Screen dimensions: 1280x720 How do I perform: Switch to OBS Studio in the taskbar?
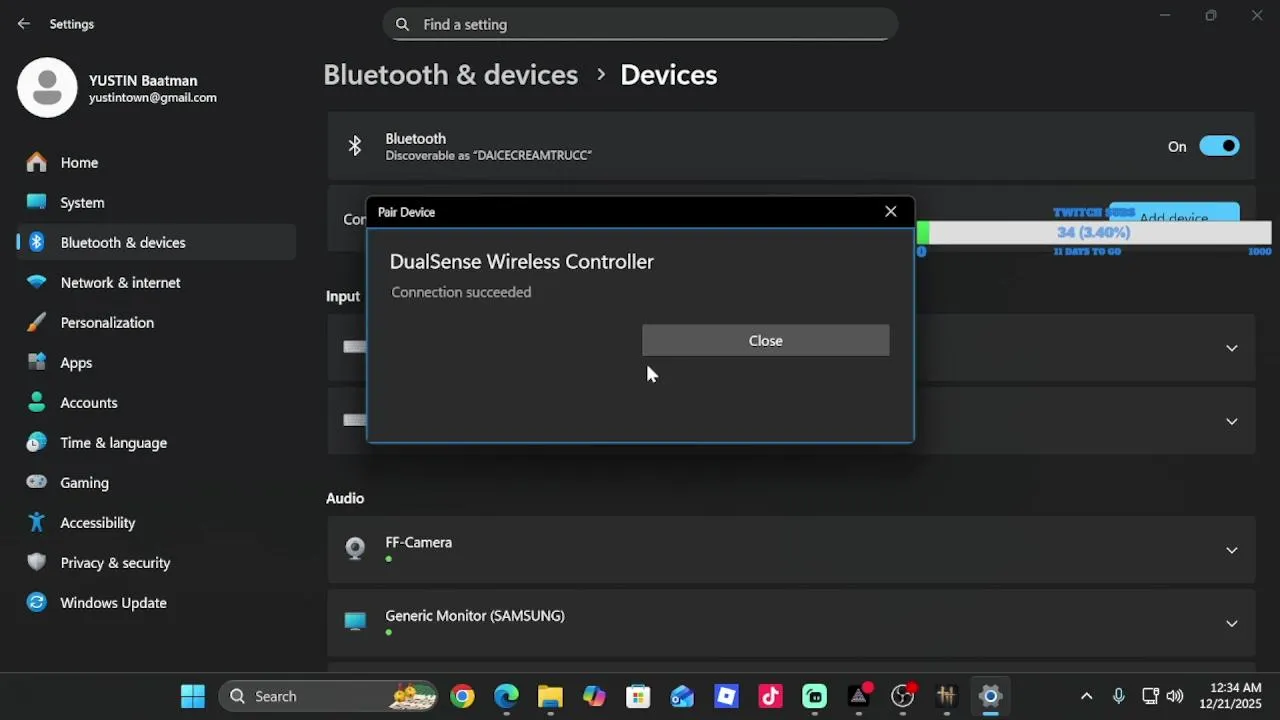[902, 696]
